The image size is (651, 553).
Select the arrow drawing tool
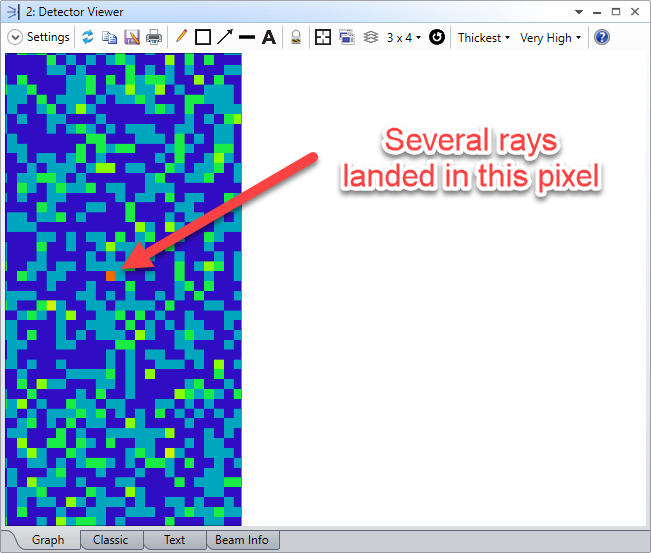(x=225, y=37)
